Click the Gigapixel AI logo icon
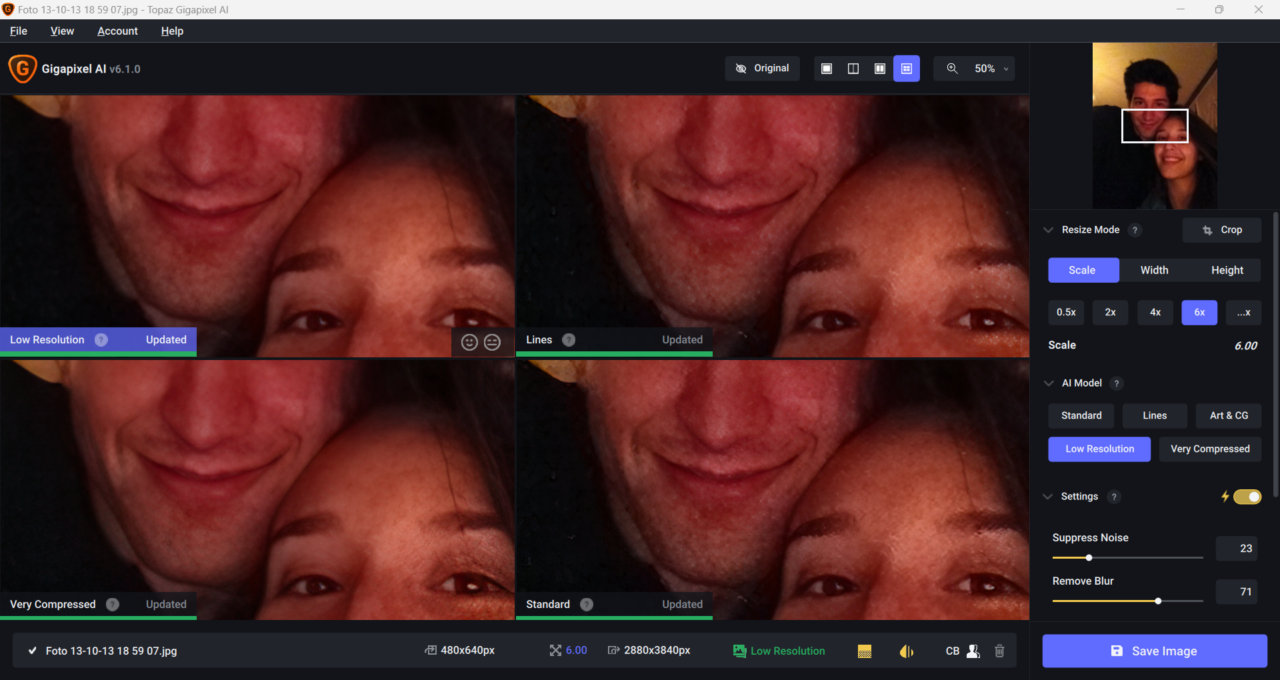 tap(22, 68)
